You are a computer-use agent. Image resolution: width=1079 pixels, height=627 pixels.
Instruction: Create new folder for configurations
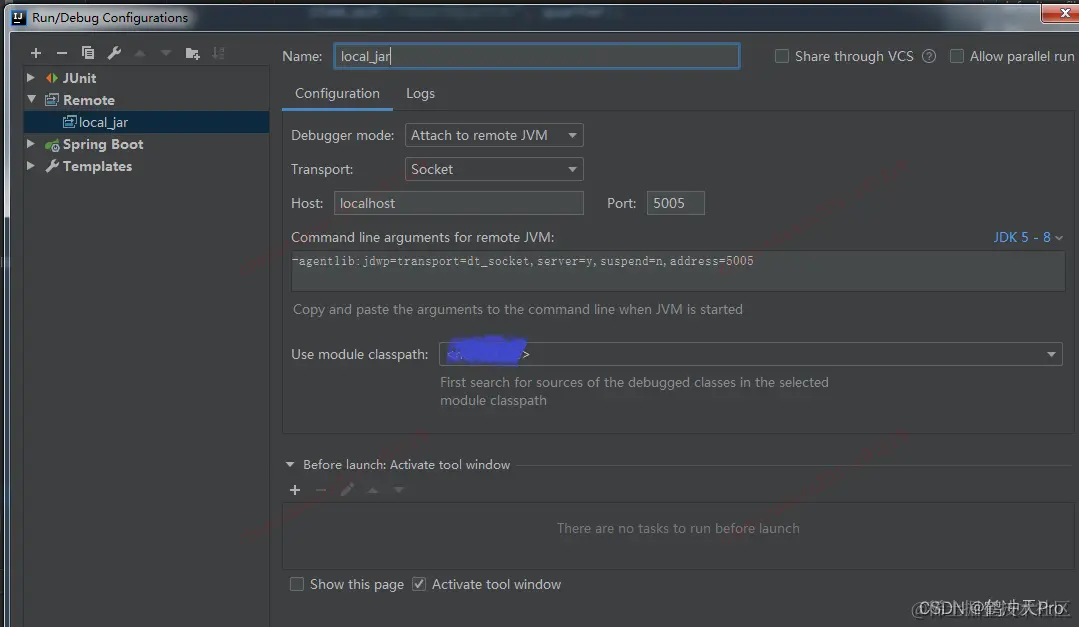[x=192, y=53]
